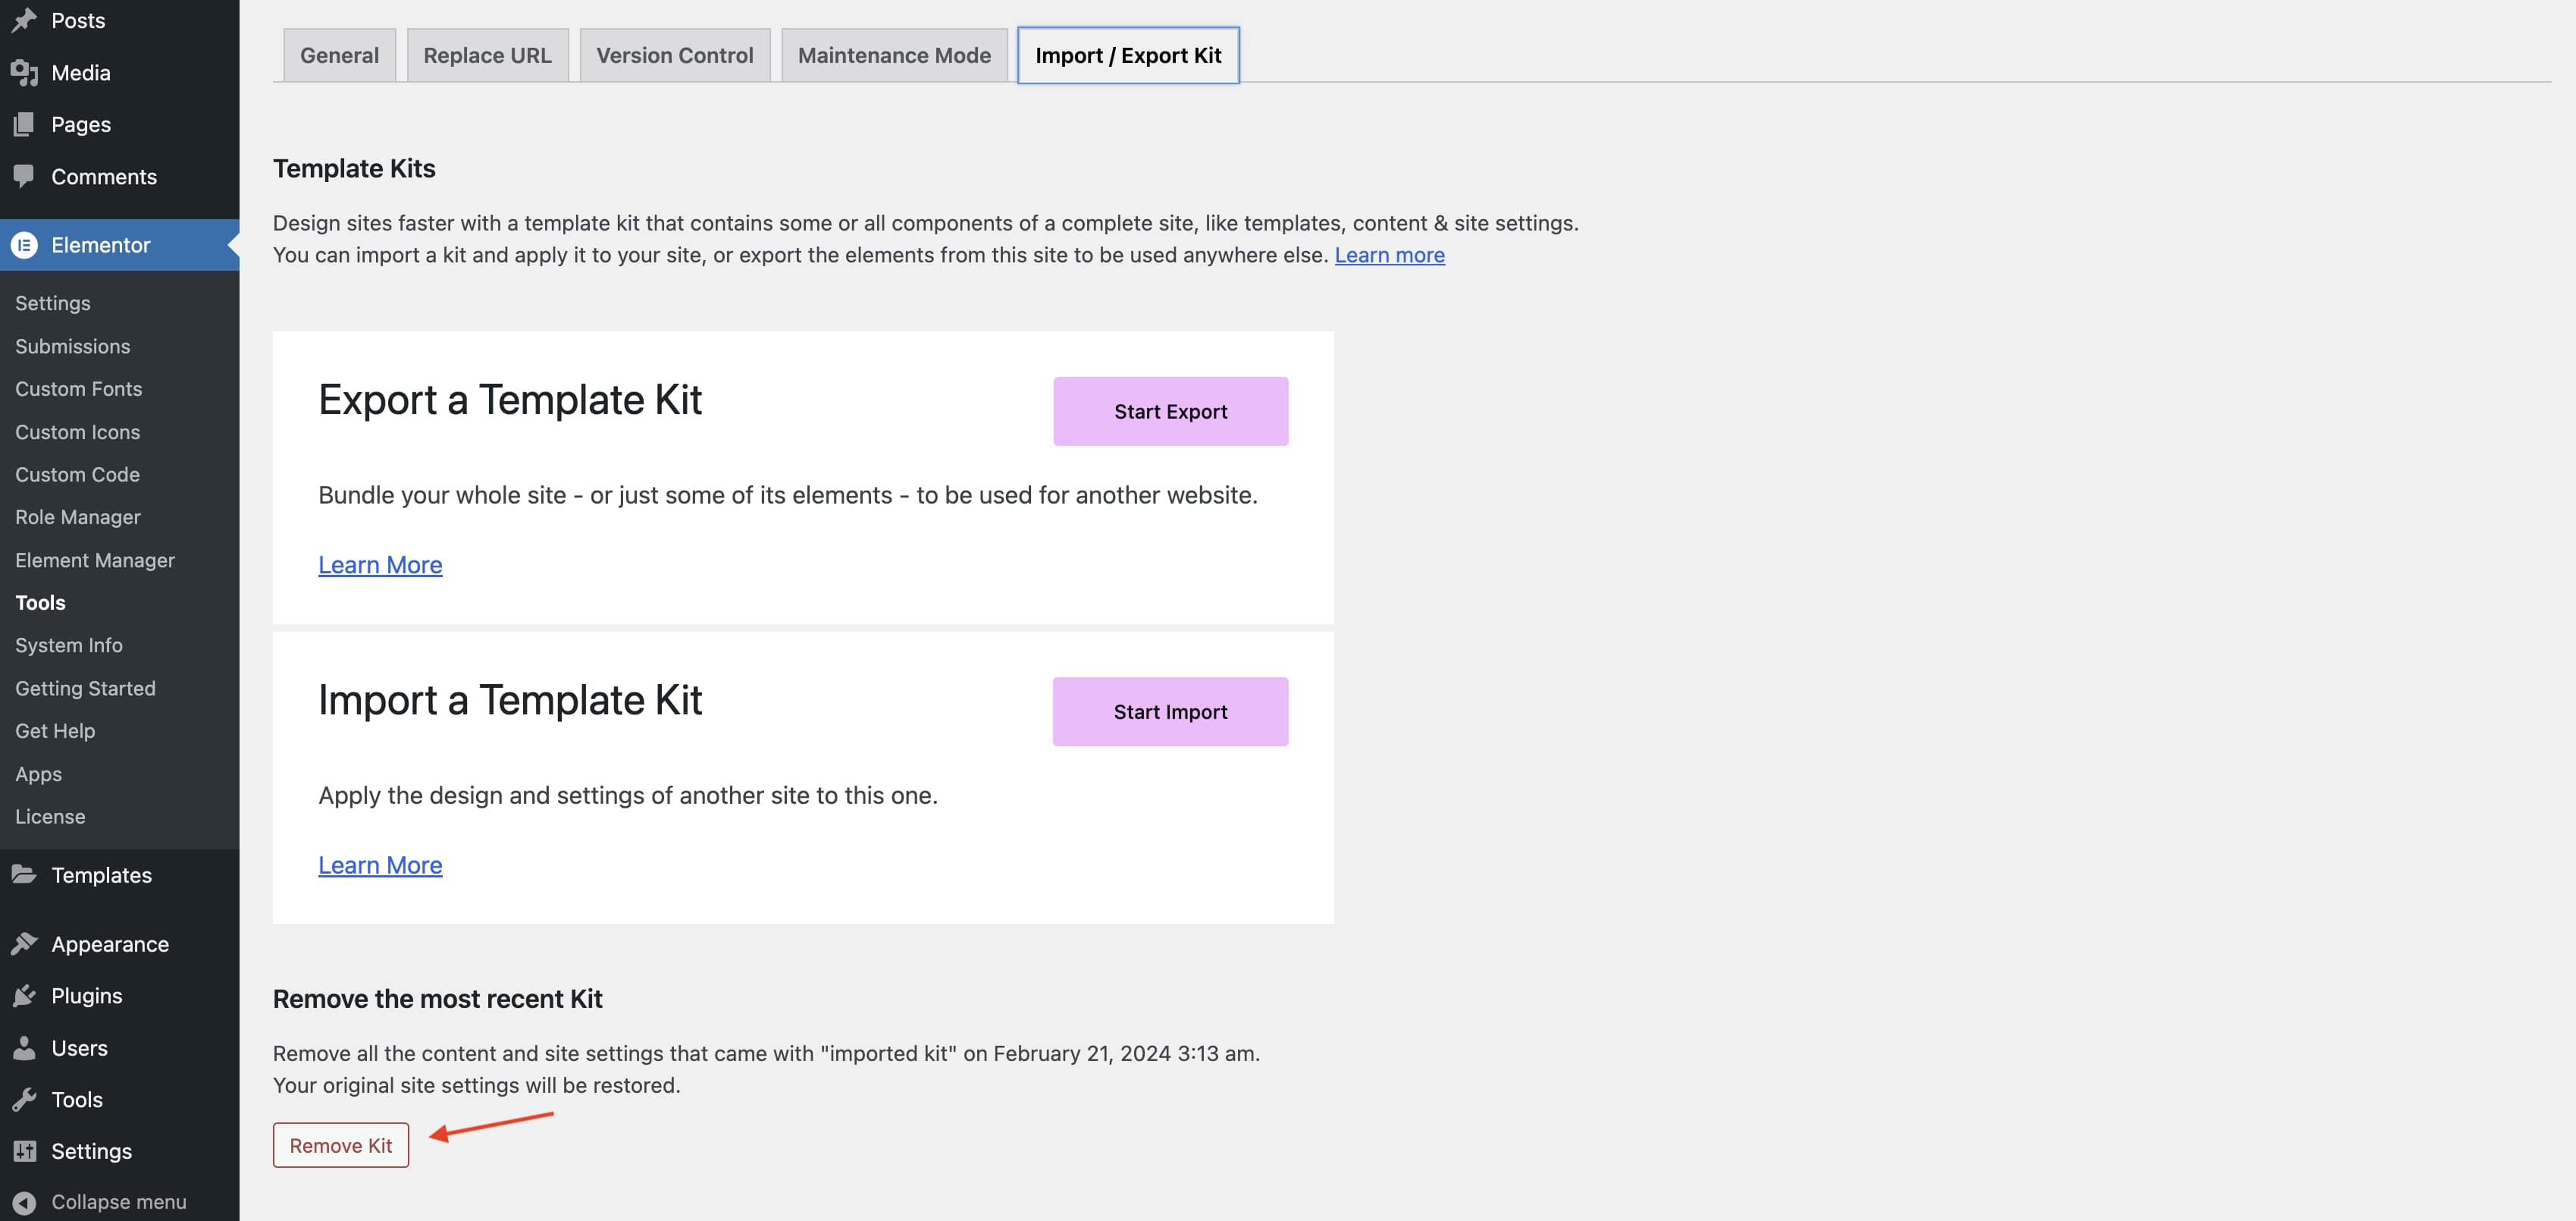
Task: Switch to the Replace URL tab
Action: point(487,55)
